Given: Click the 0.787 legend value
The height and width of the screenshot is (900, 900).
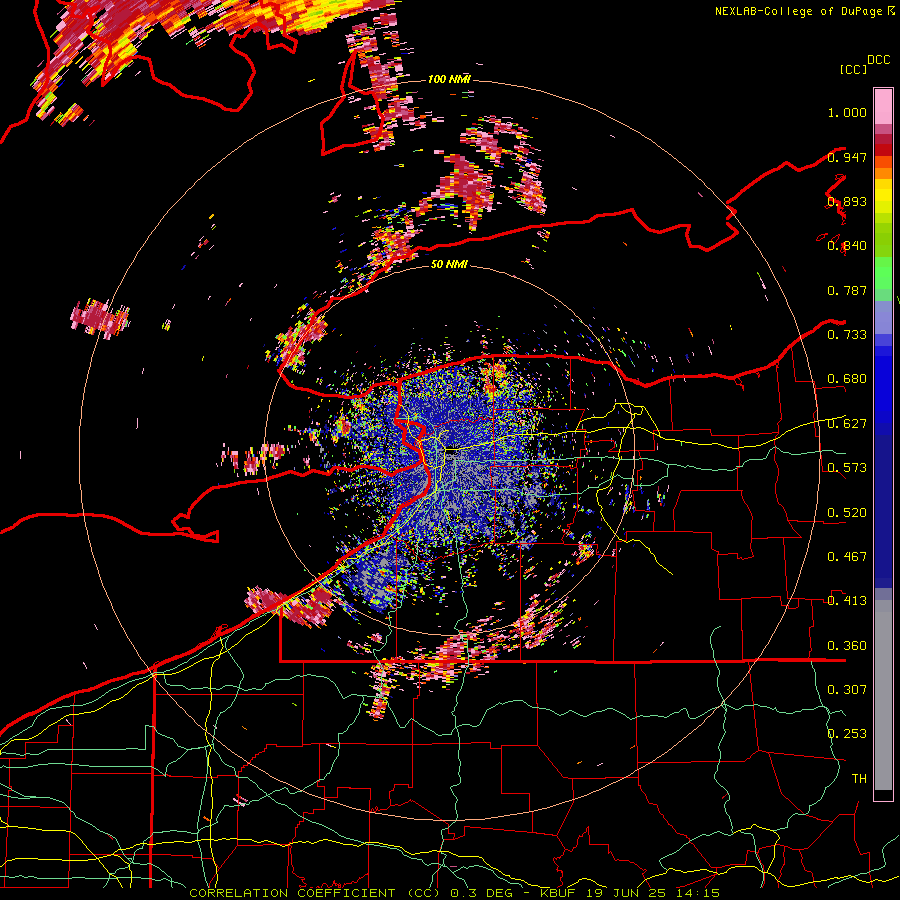Looking at the screenshot, I should (x=847, y=290).
